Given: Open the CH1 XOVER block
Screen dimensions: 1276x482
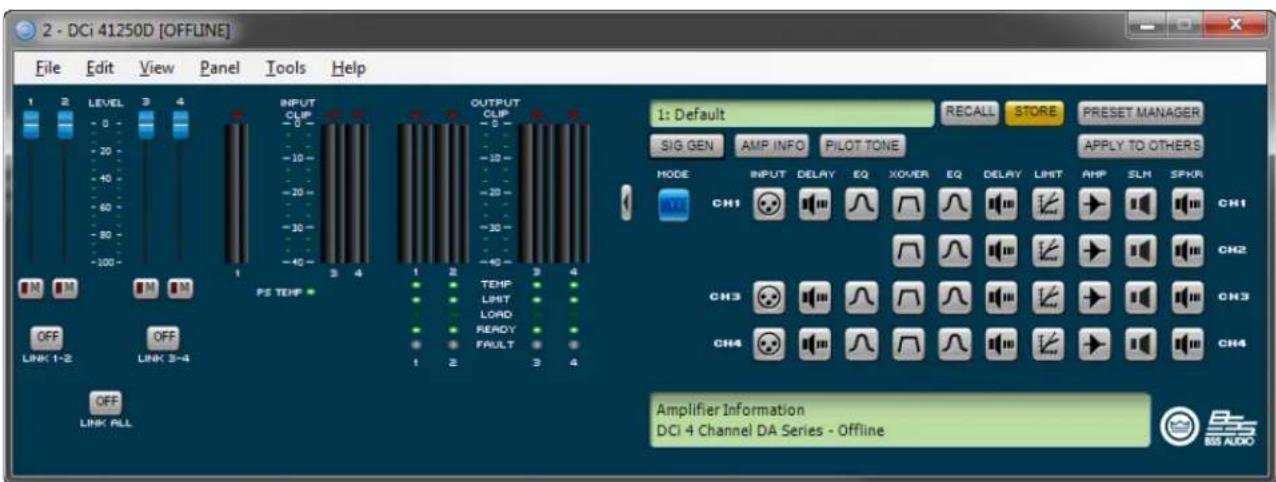Looking at the screenshot, I should 906,204.
